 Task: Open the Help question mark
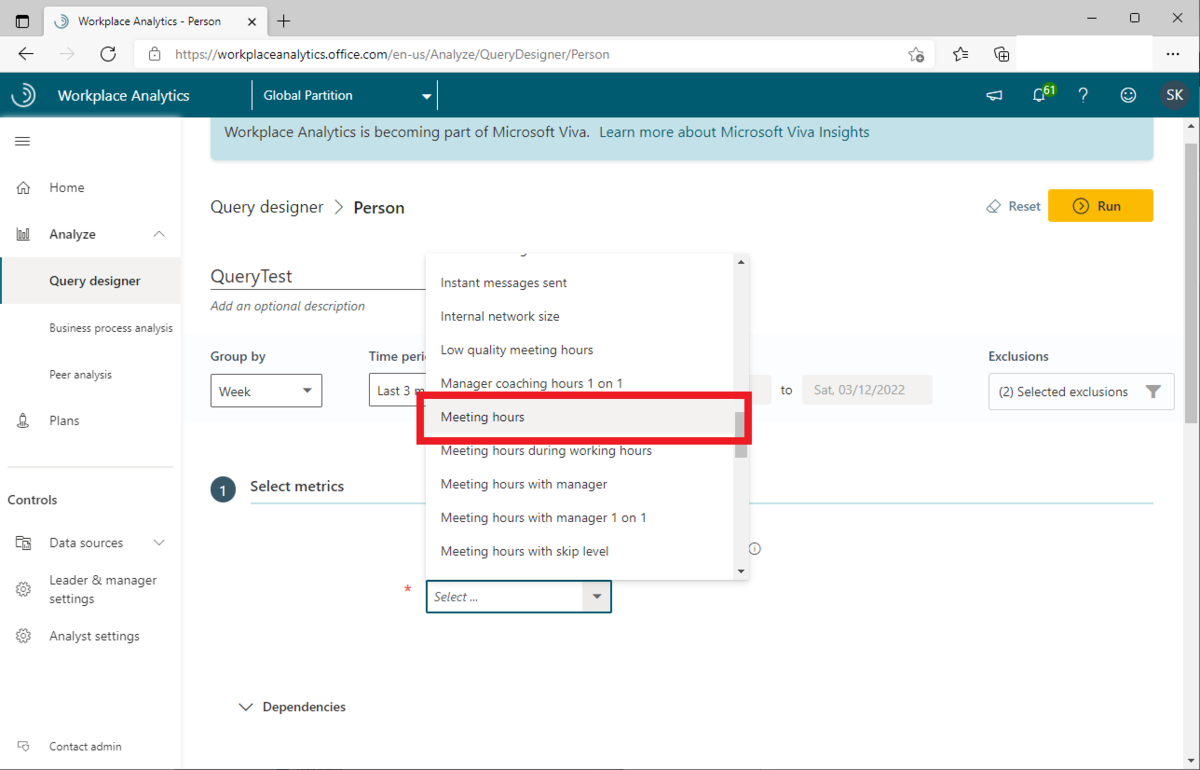point(1083,95)
